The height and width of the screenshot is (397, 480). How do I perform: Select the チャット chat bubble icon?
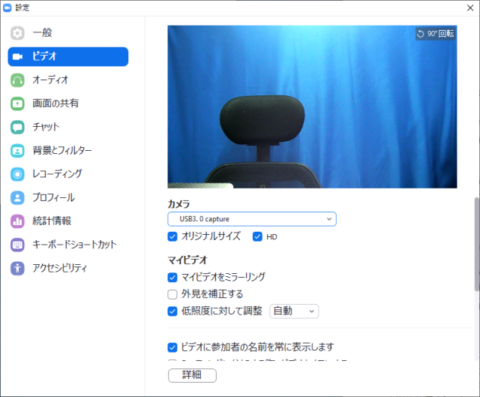click(x=17, y=127)
